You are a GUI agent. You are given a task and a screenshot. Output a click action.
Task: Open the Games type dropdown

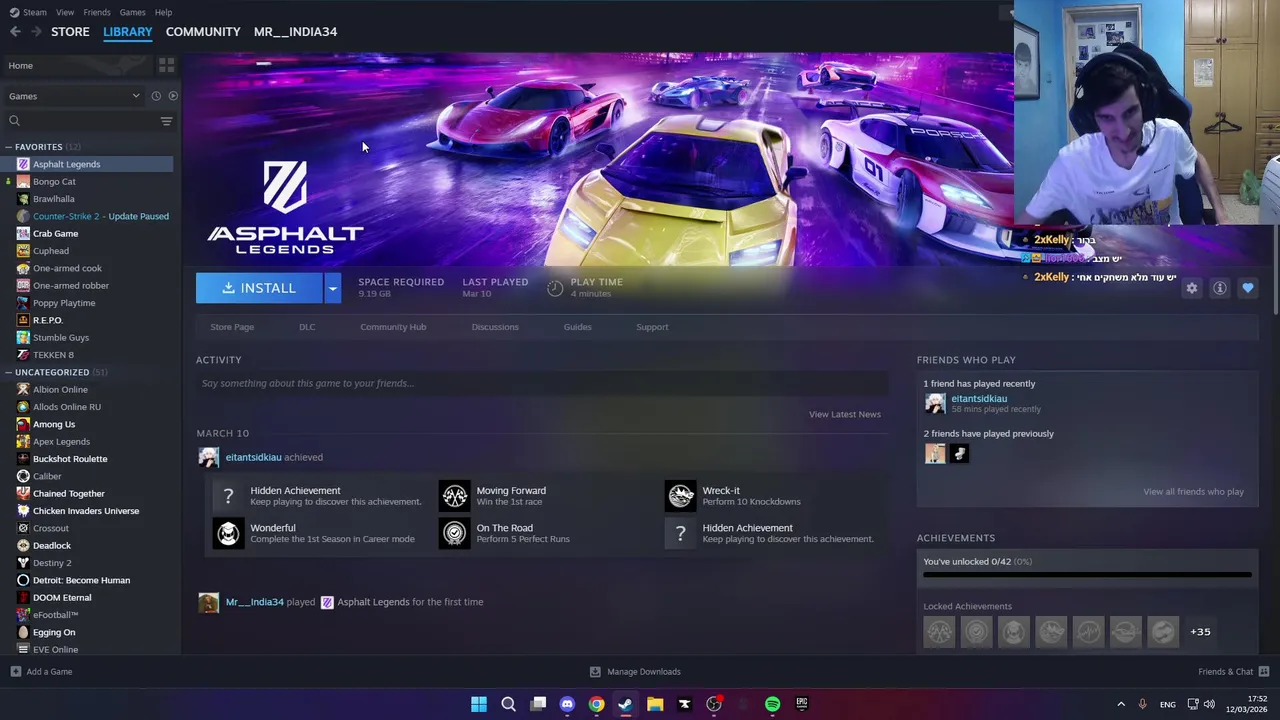coord(74,96)
